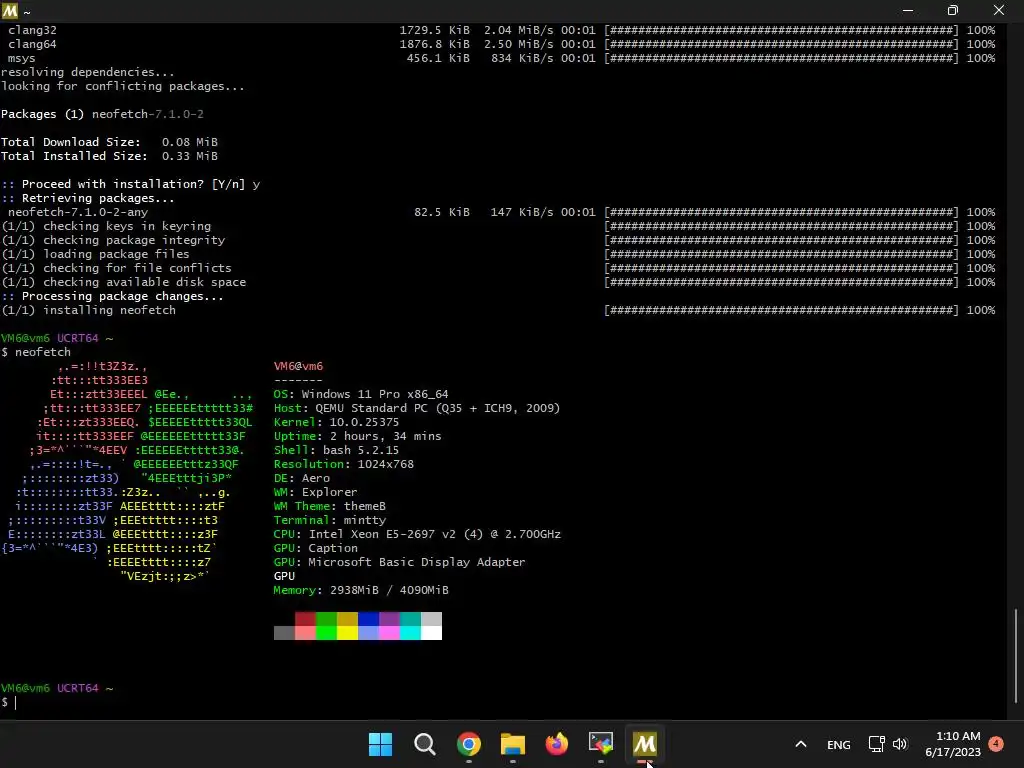The width and height of the screenshot is (1024, 768).
Task: Minimize the mintty terminal window
Action: [908, 10]
